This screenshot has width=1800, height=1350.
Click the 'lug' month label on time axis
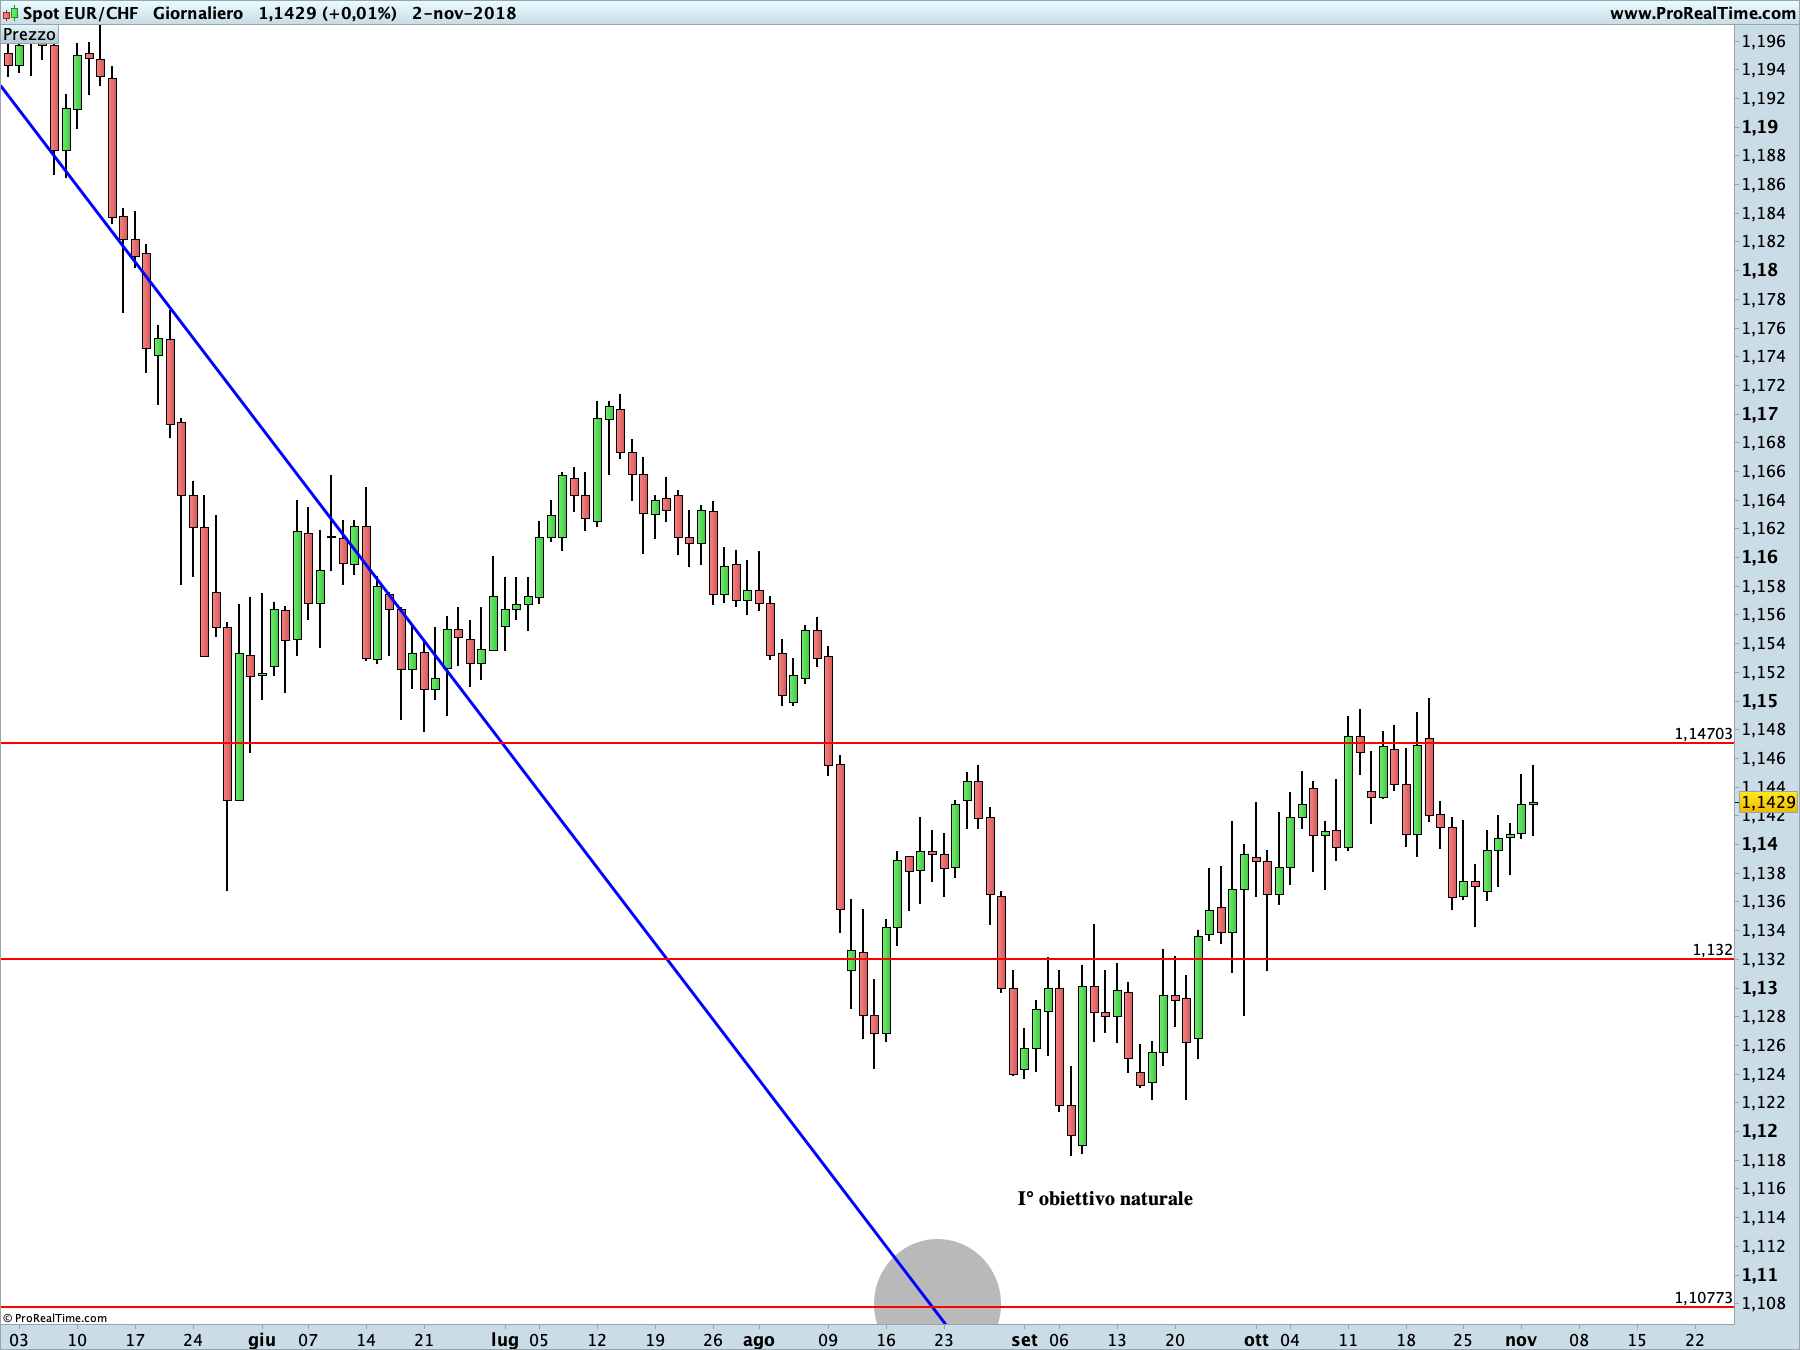(x=505, y=1340)
